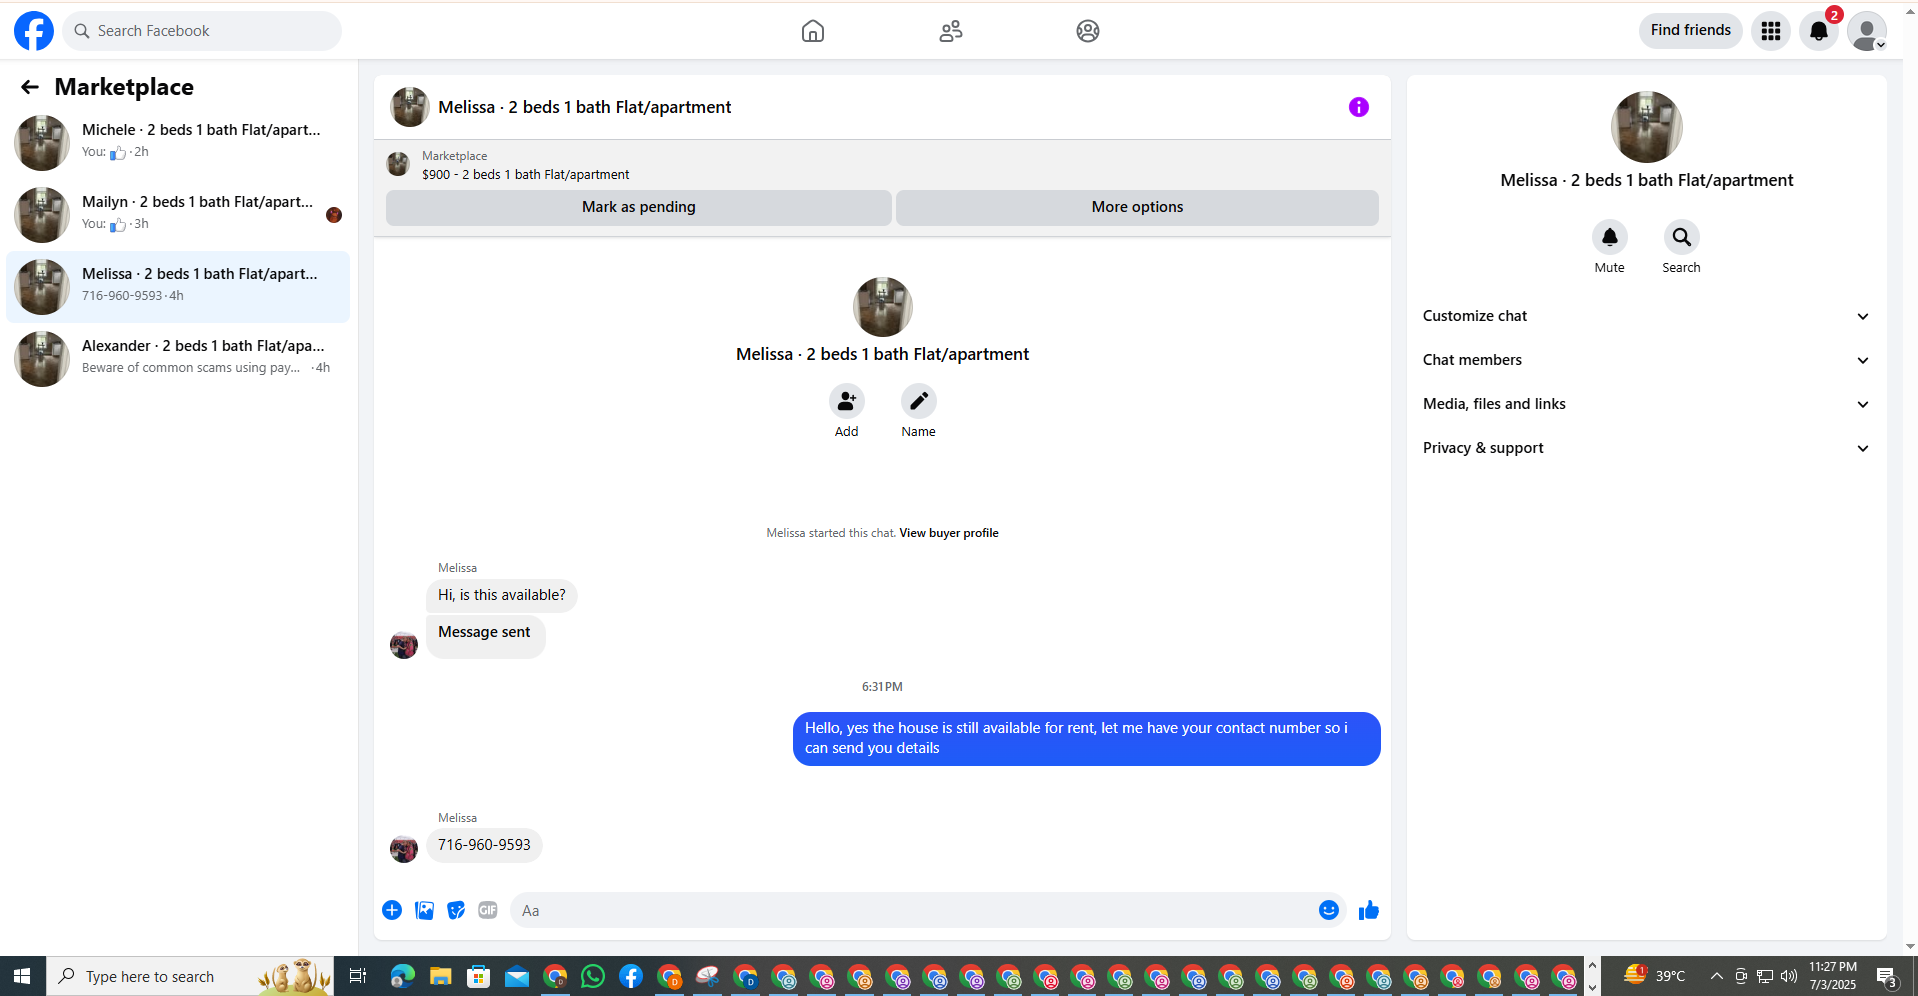Open the Groups icon in top navigation
The height and width of the screenshot is (996, 1918).
pyautogui.click(x=1088, y=31)
